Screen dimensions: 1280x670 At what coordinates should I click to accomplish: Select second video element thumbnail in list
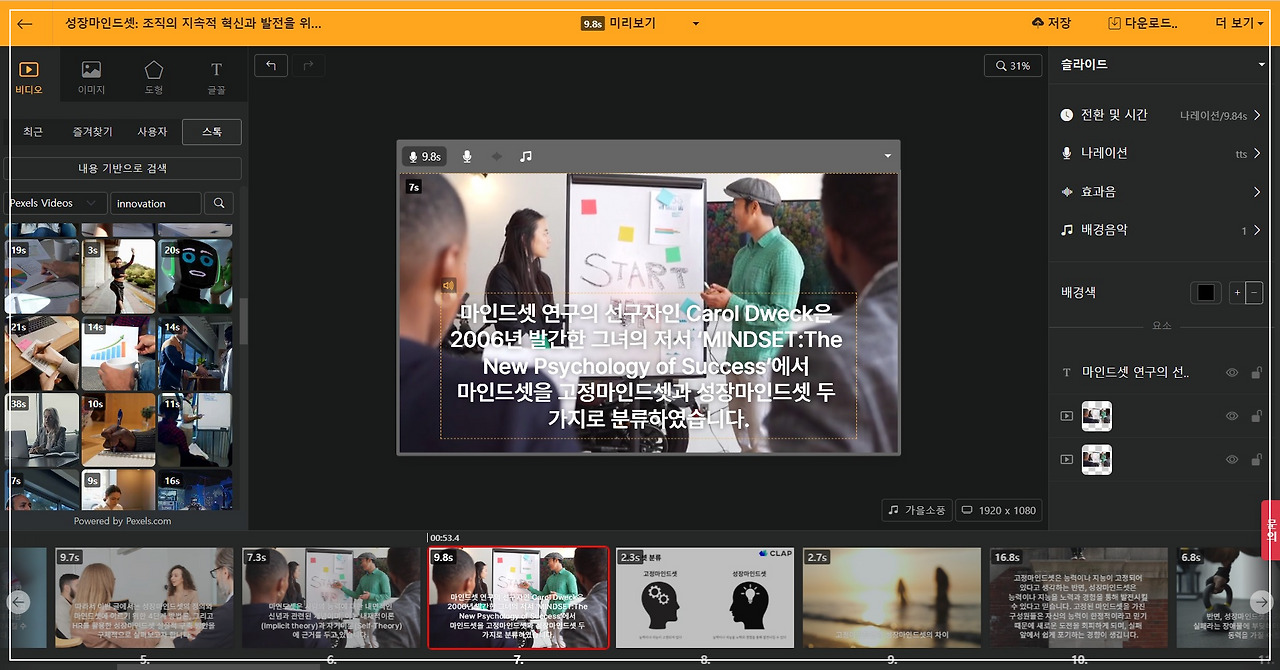[1097, 459]
